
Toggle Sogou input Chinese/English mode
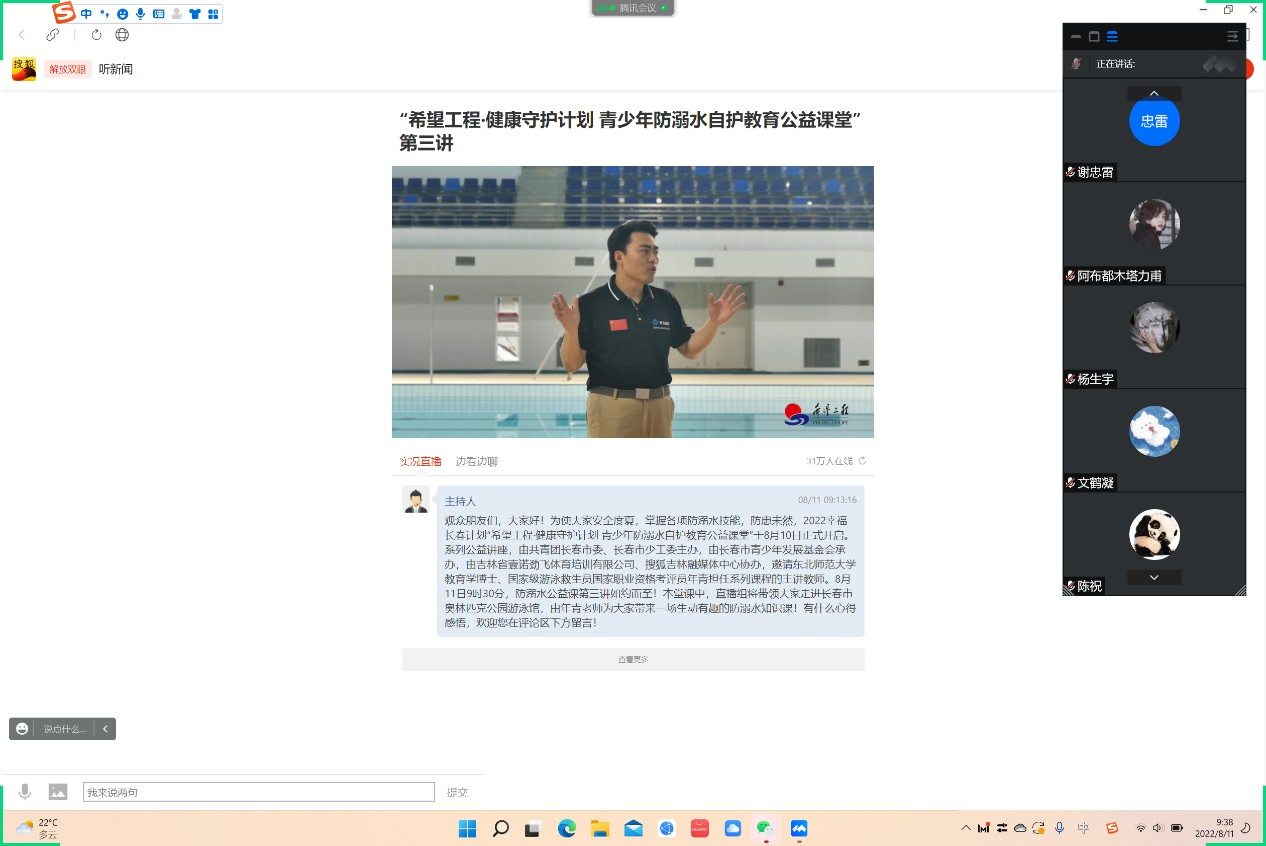(x=86, y=14)
